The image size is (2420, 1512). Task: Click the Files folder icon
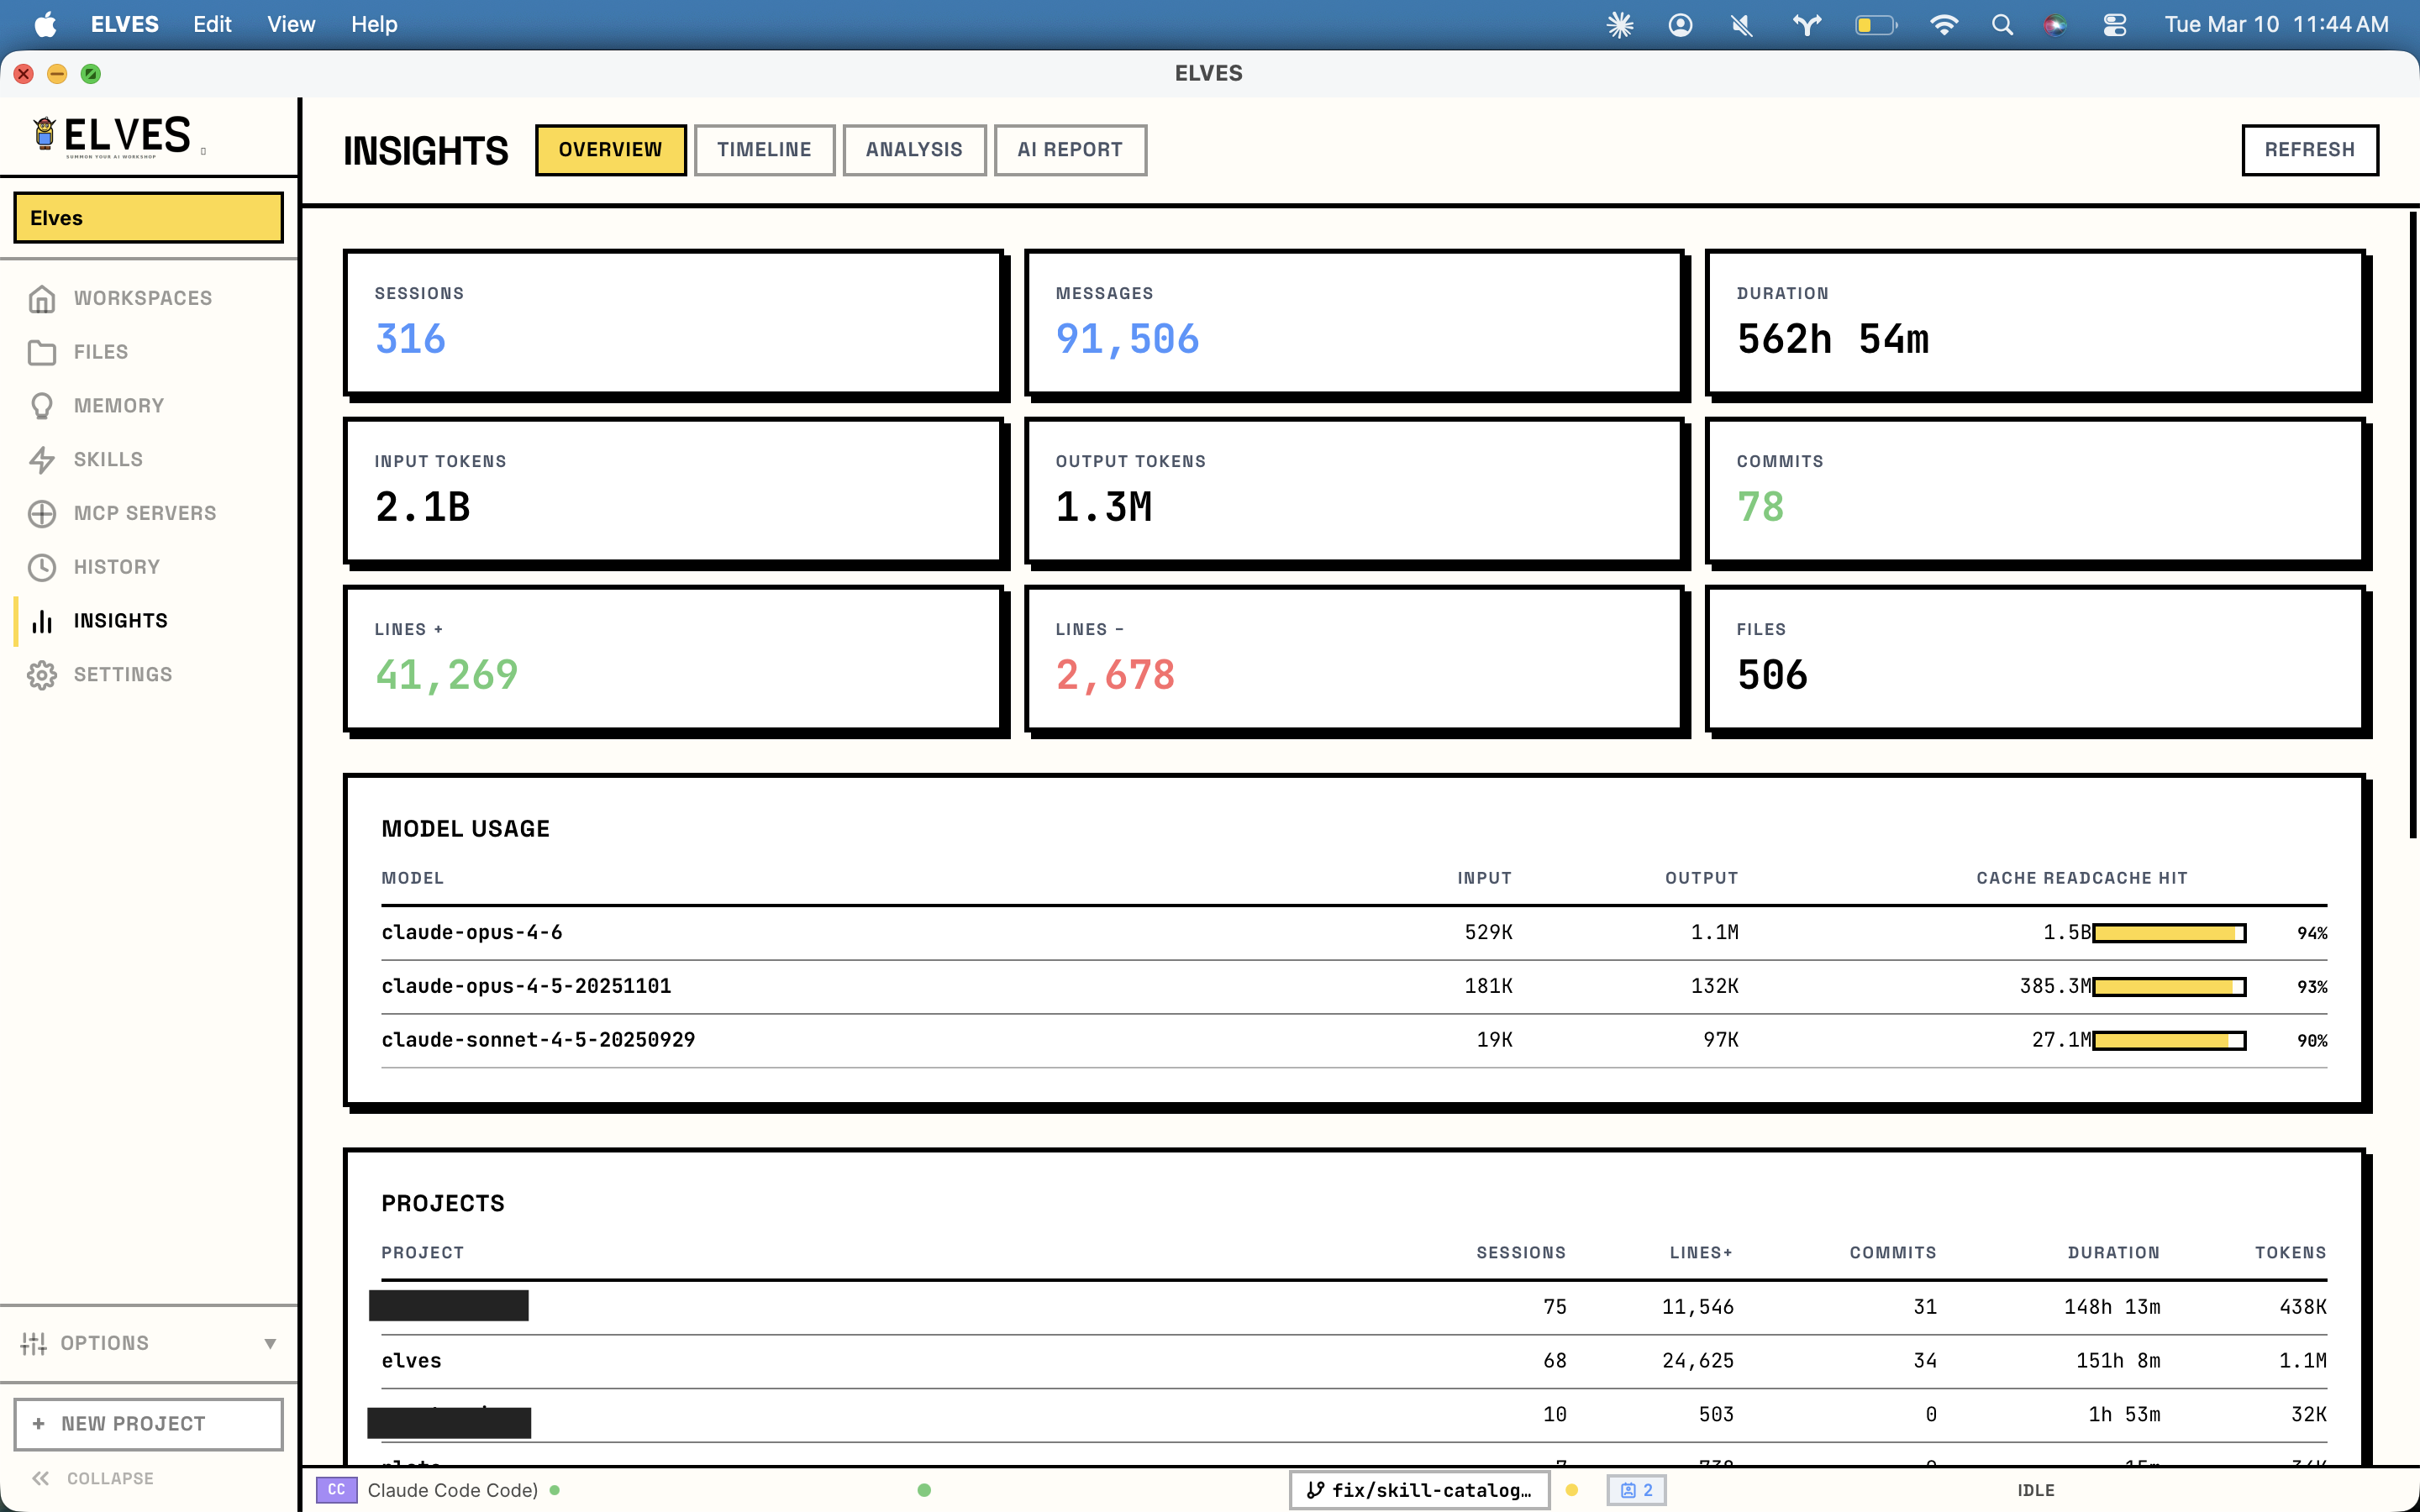(x=41, y=352)
